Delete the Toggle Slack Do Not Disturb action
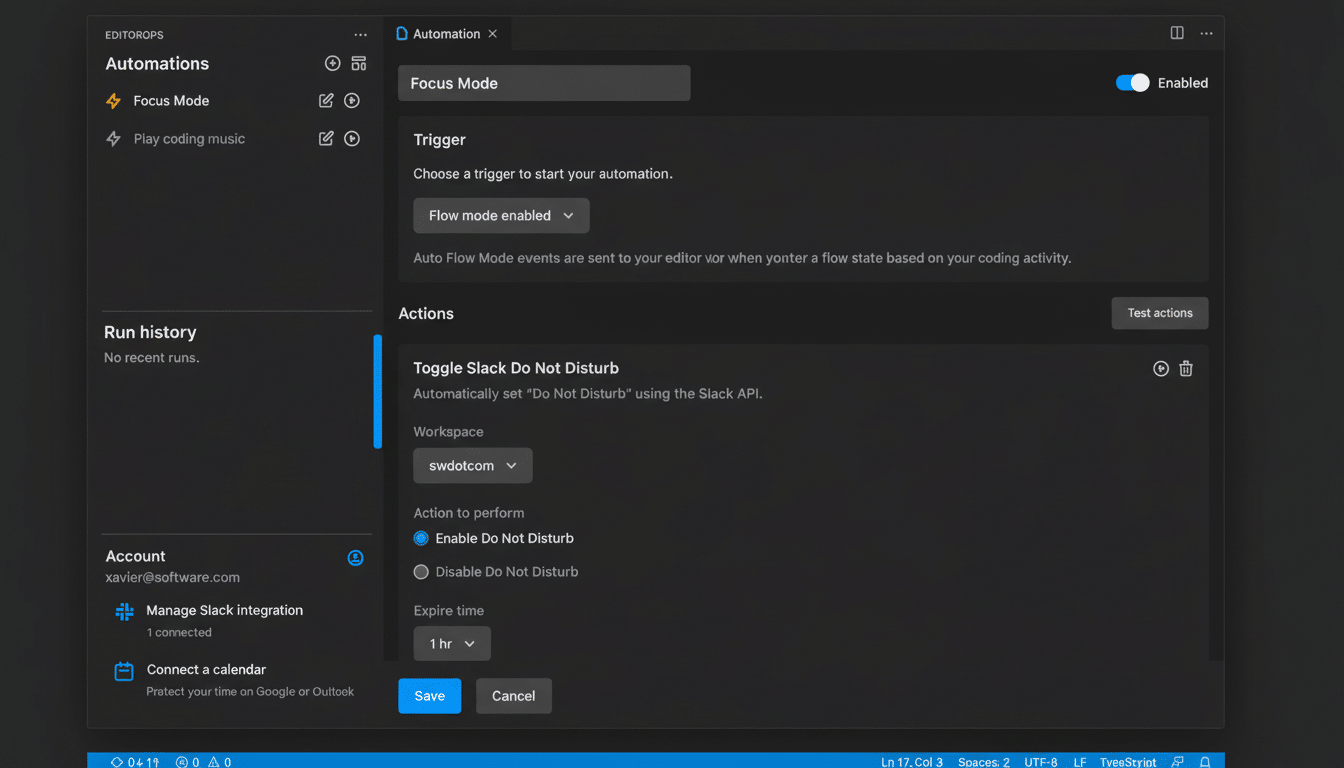1344x768 pixels. tap(1186, 368)
